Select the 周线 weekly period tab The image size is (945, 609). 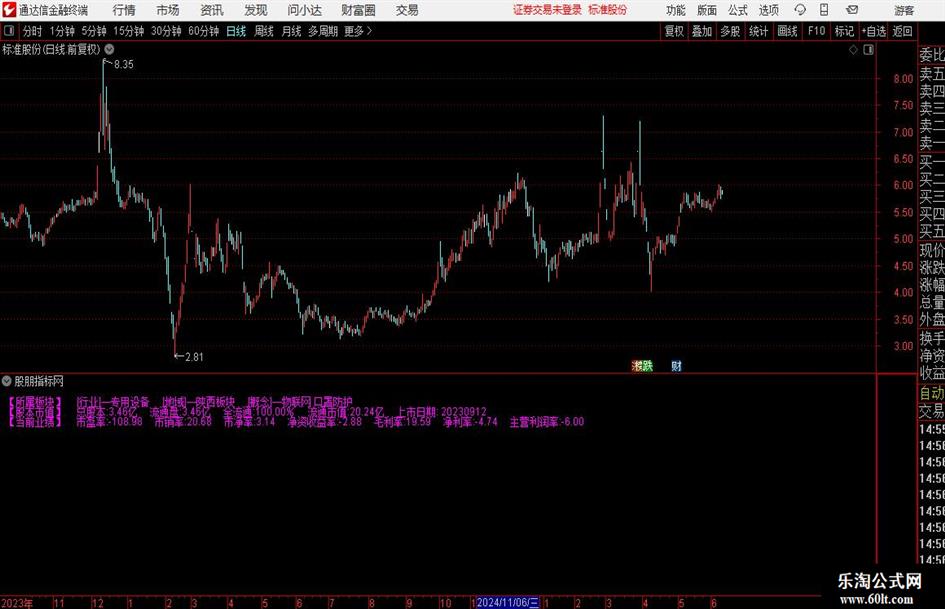pos(263,31)
